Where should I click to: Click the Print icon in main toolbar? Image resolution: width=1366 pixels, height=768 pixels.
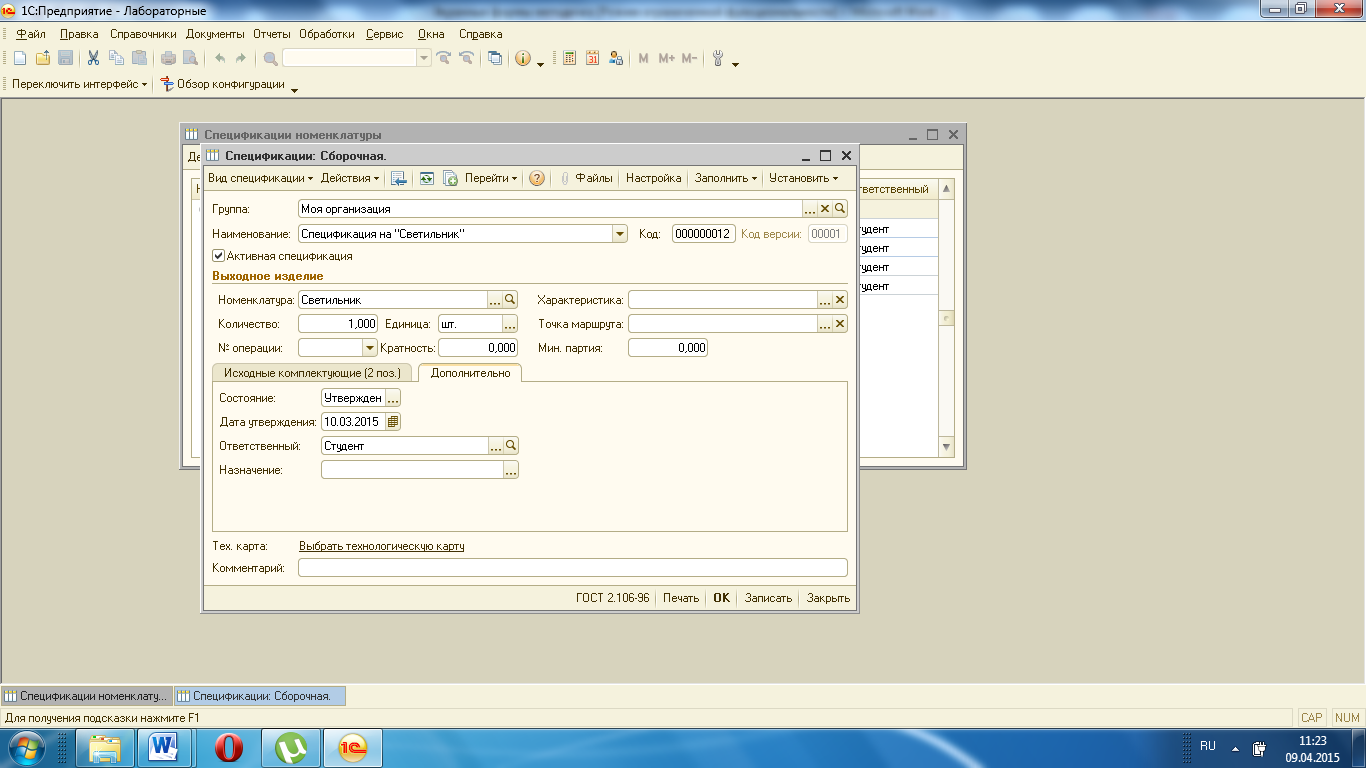pos(168,58)
